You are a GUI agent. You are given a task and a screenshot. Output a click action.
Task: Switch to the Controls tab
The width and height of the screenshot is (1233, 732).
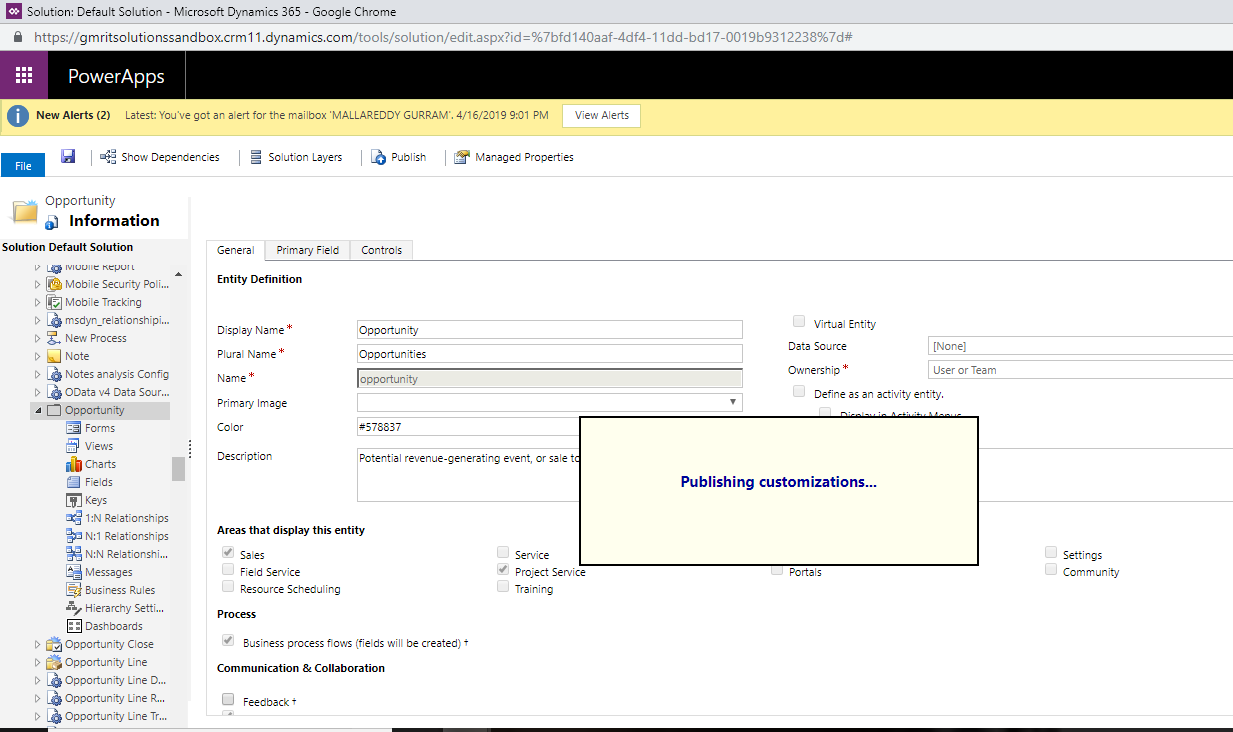coord(382,250)
